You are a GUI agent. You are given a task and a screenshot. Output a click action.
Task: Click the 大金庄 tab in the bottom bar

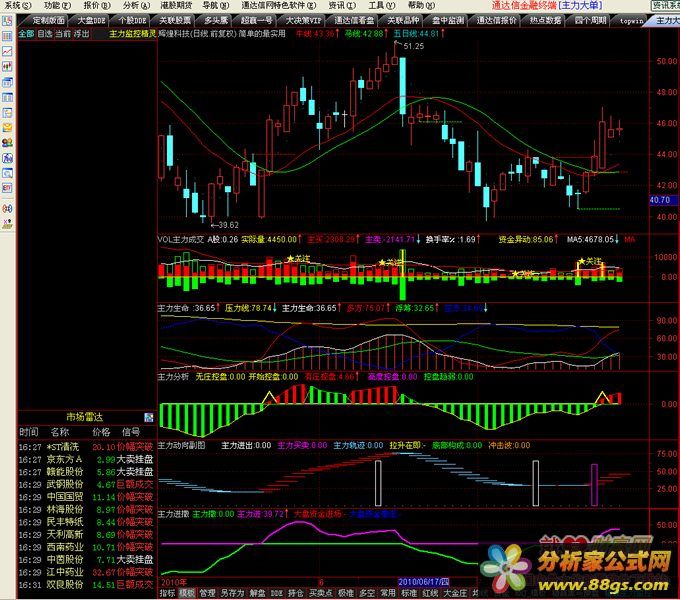point(455,593)
